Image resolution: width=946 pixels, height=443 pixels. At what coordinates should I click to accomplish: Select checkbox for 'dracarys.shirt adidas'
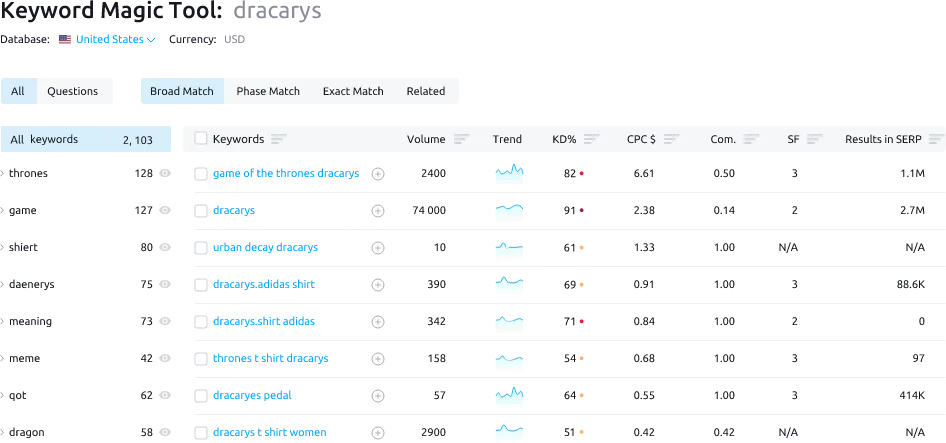click(200, 322)
